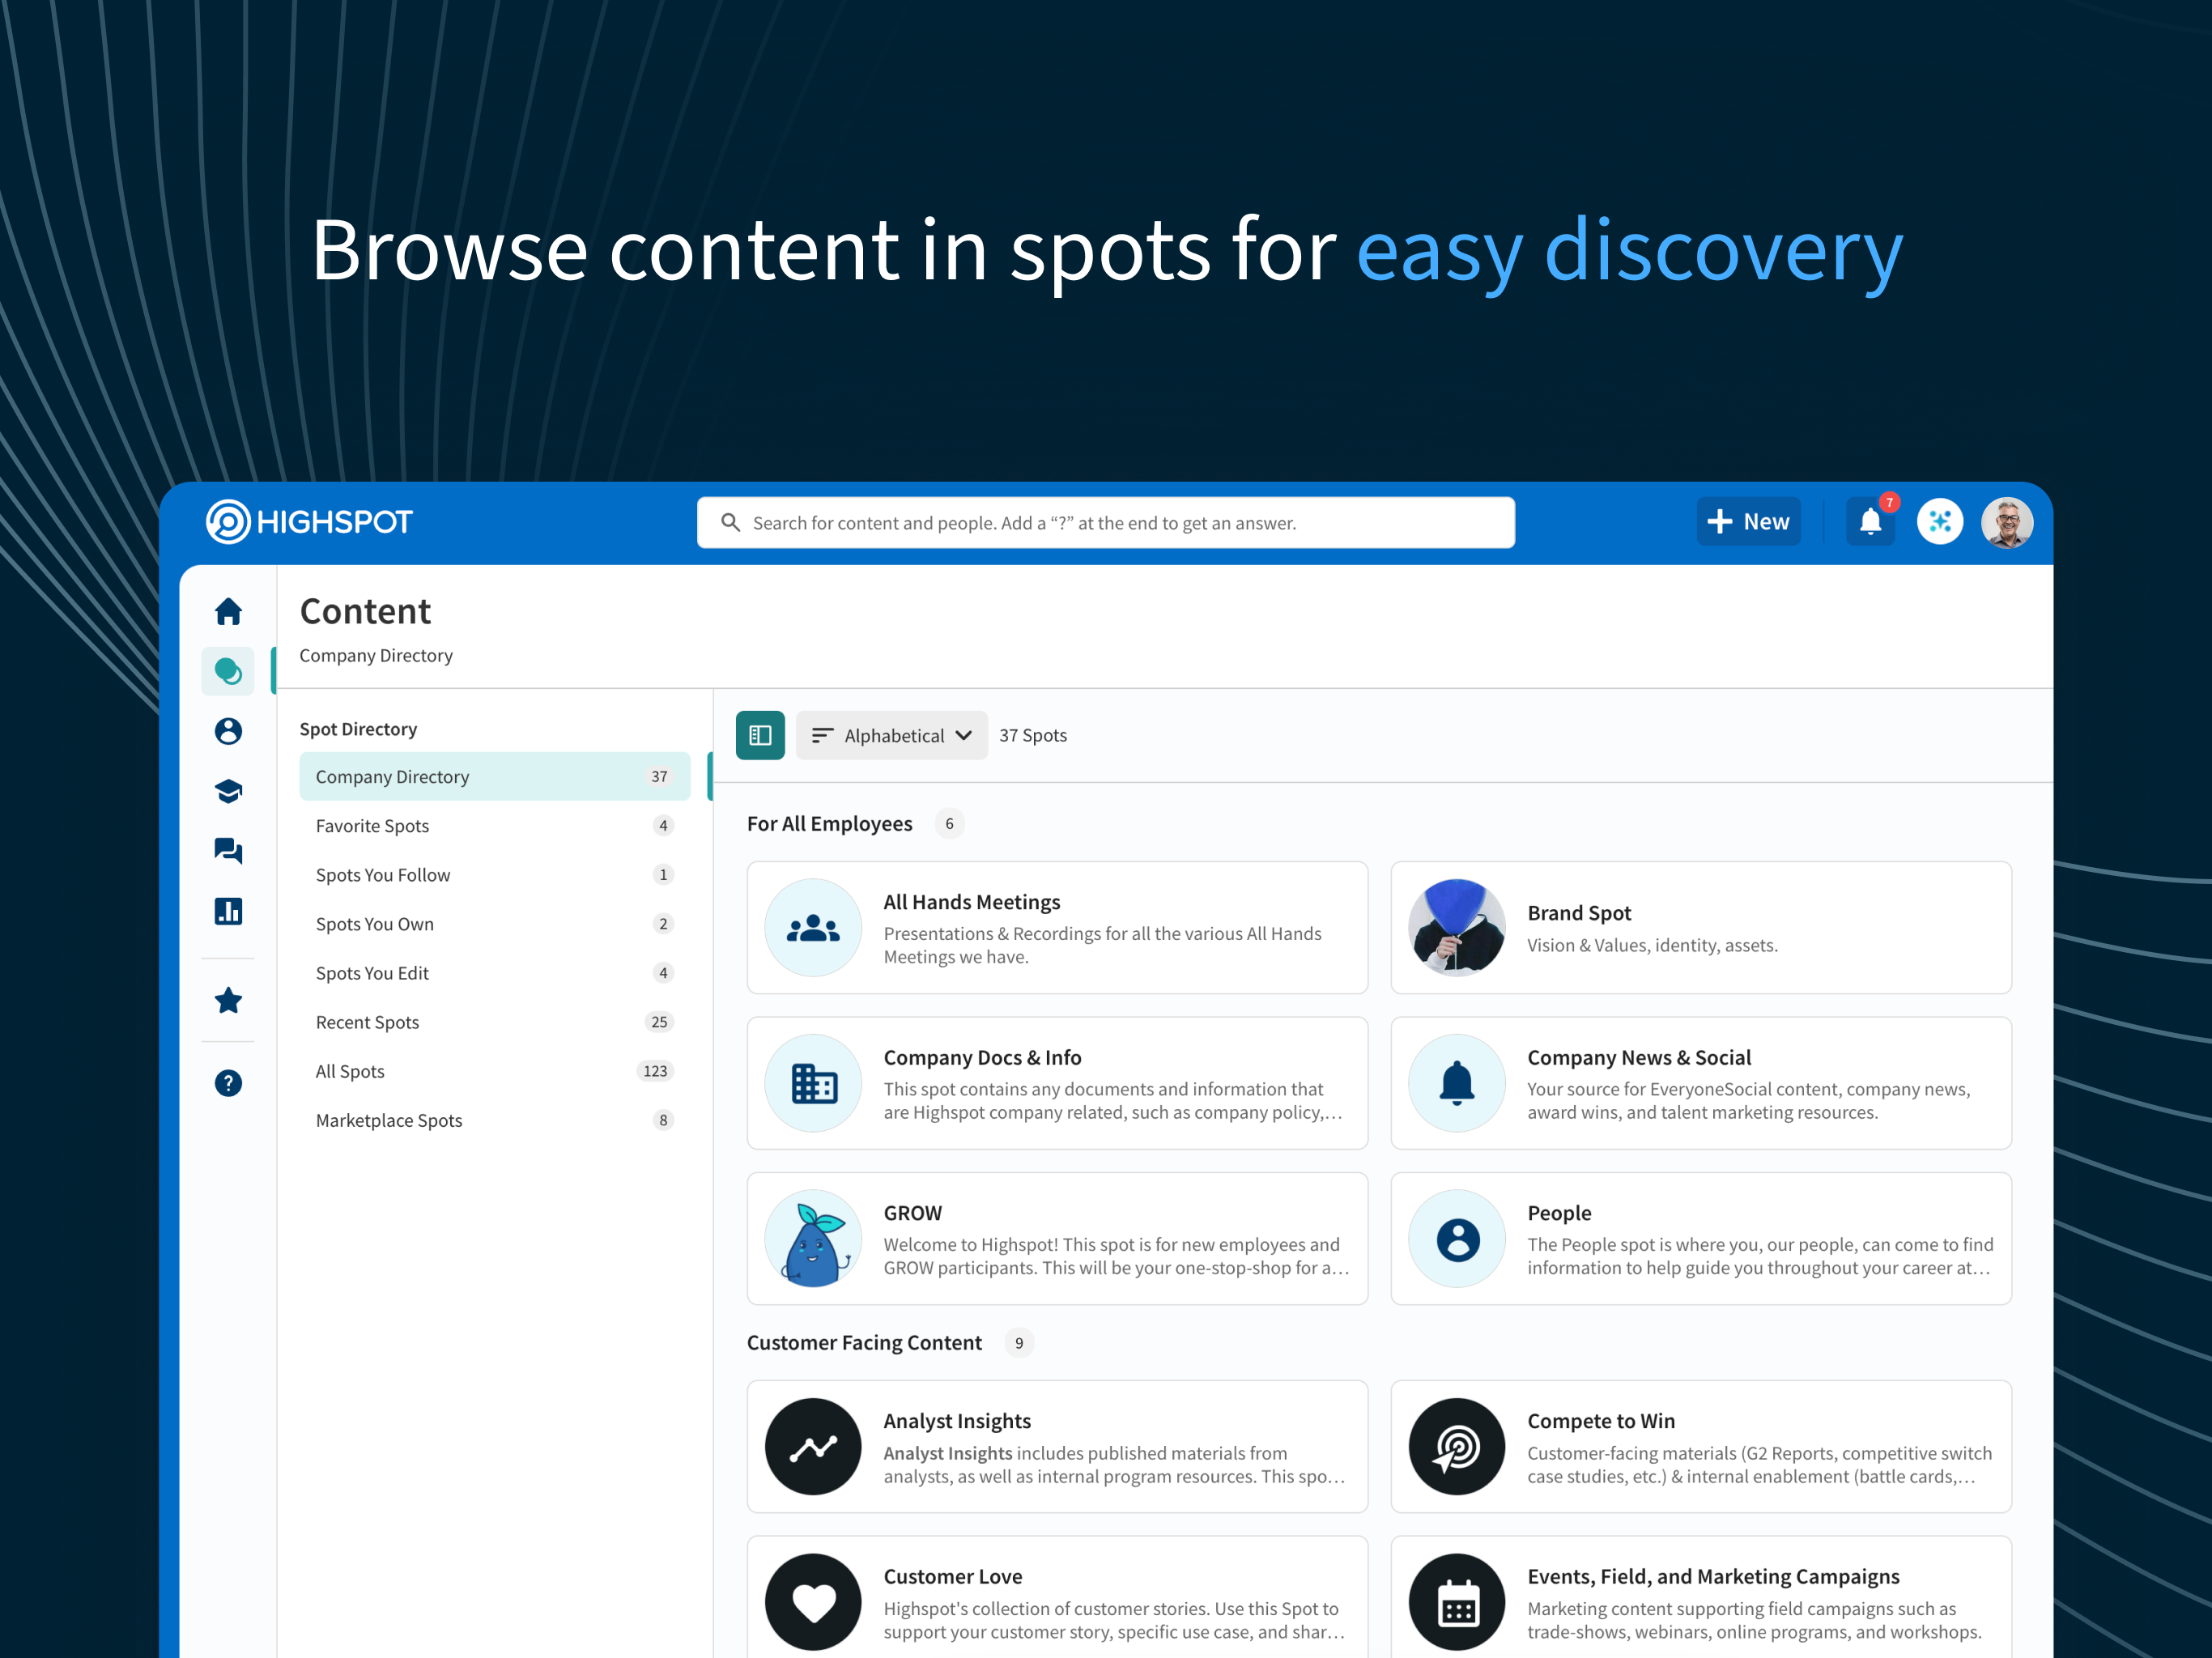Open the Alphabetical sort dropdown

pyautogui.click(x=891, y=735)
